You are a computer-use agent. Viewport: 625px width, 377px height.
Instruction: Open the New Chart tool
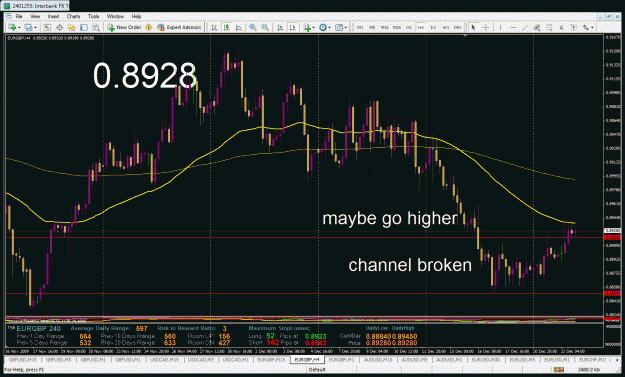point(12,27)
